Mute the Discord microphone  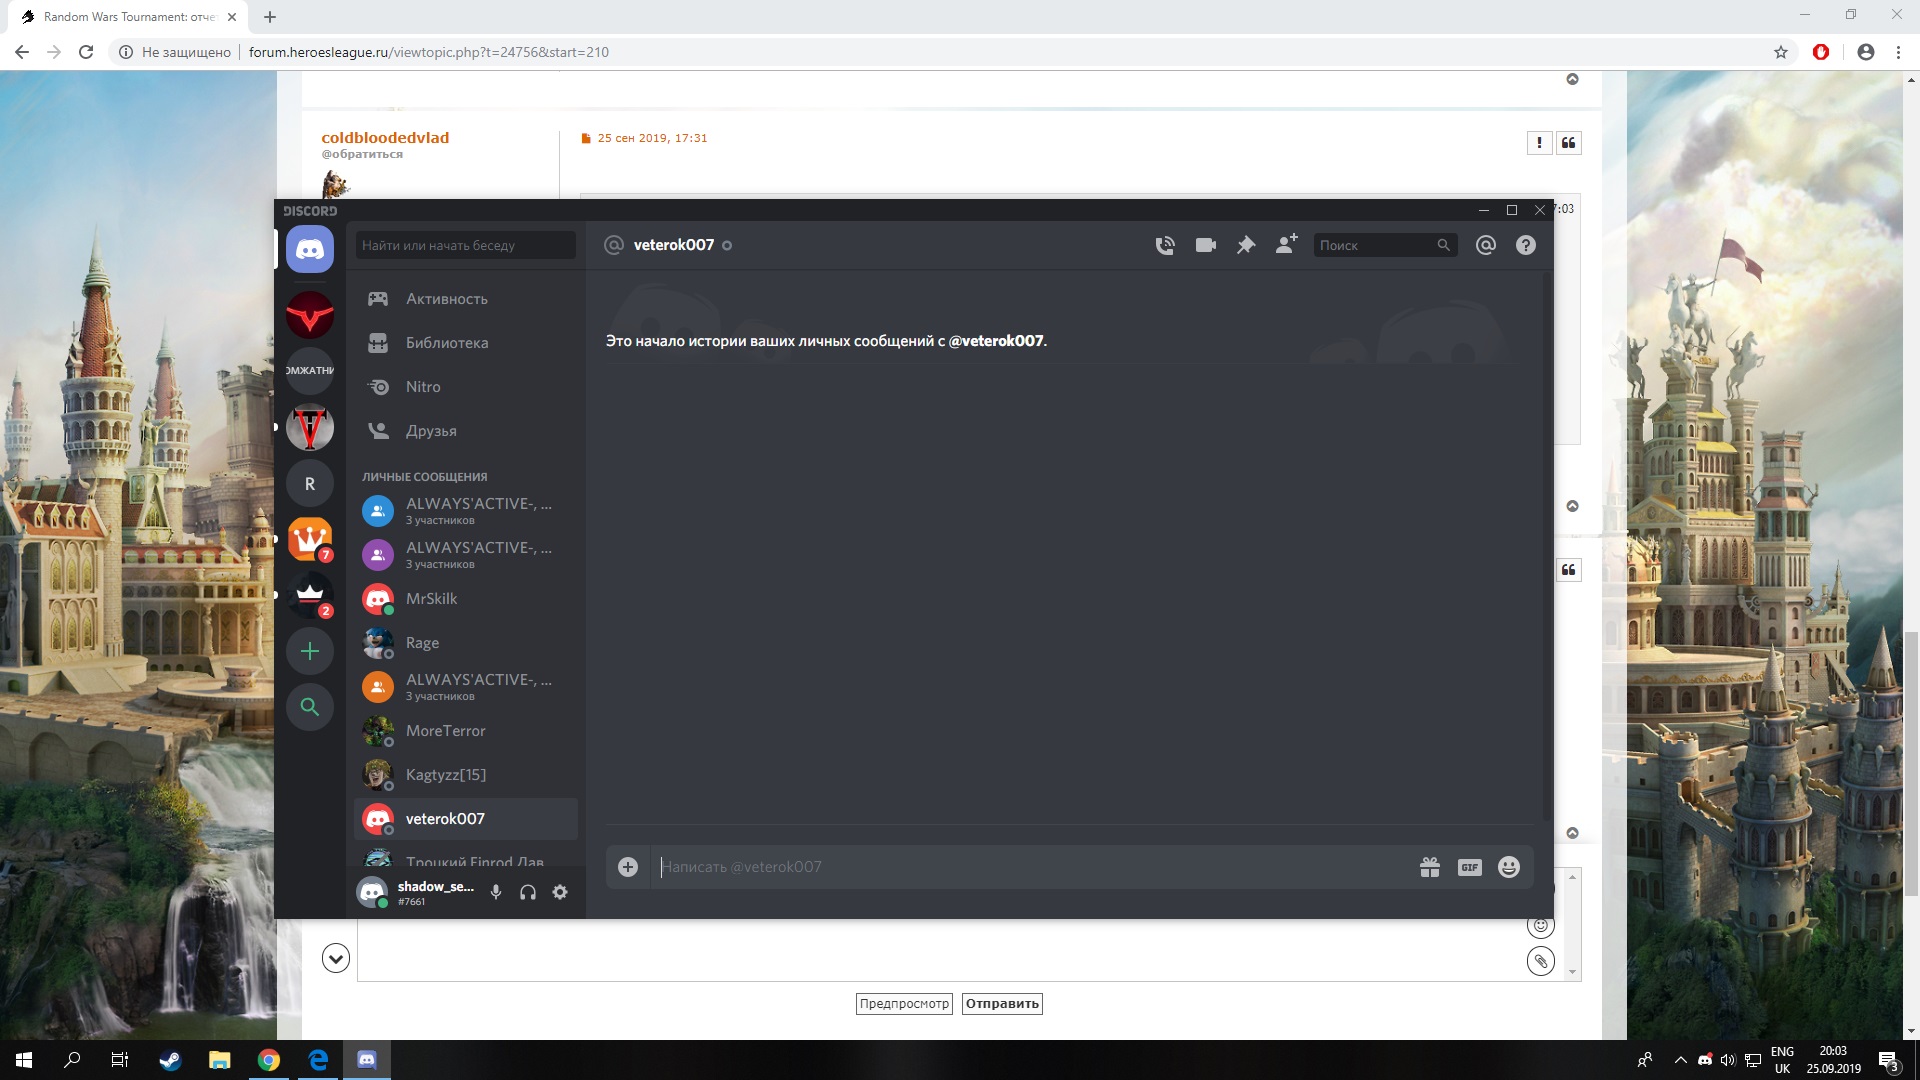click(496, 892)
